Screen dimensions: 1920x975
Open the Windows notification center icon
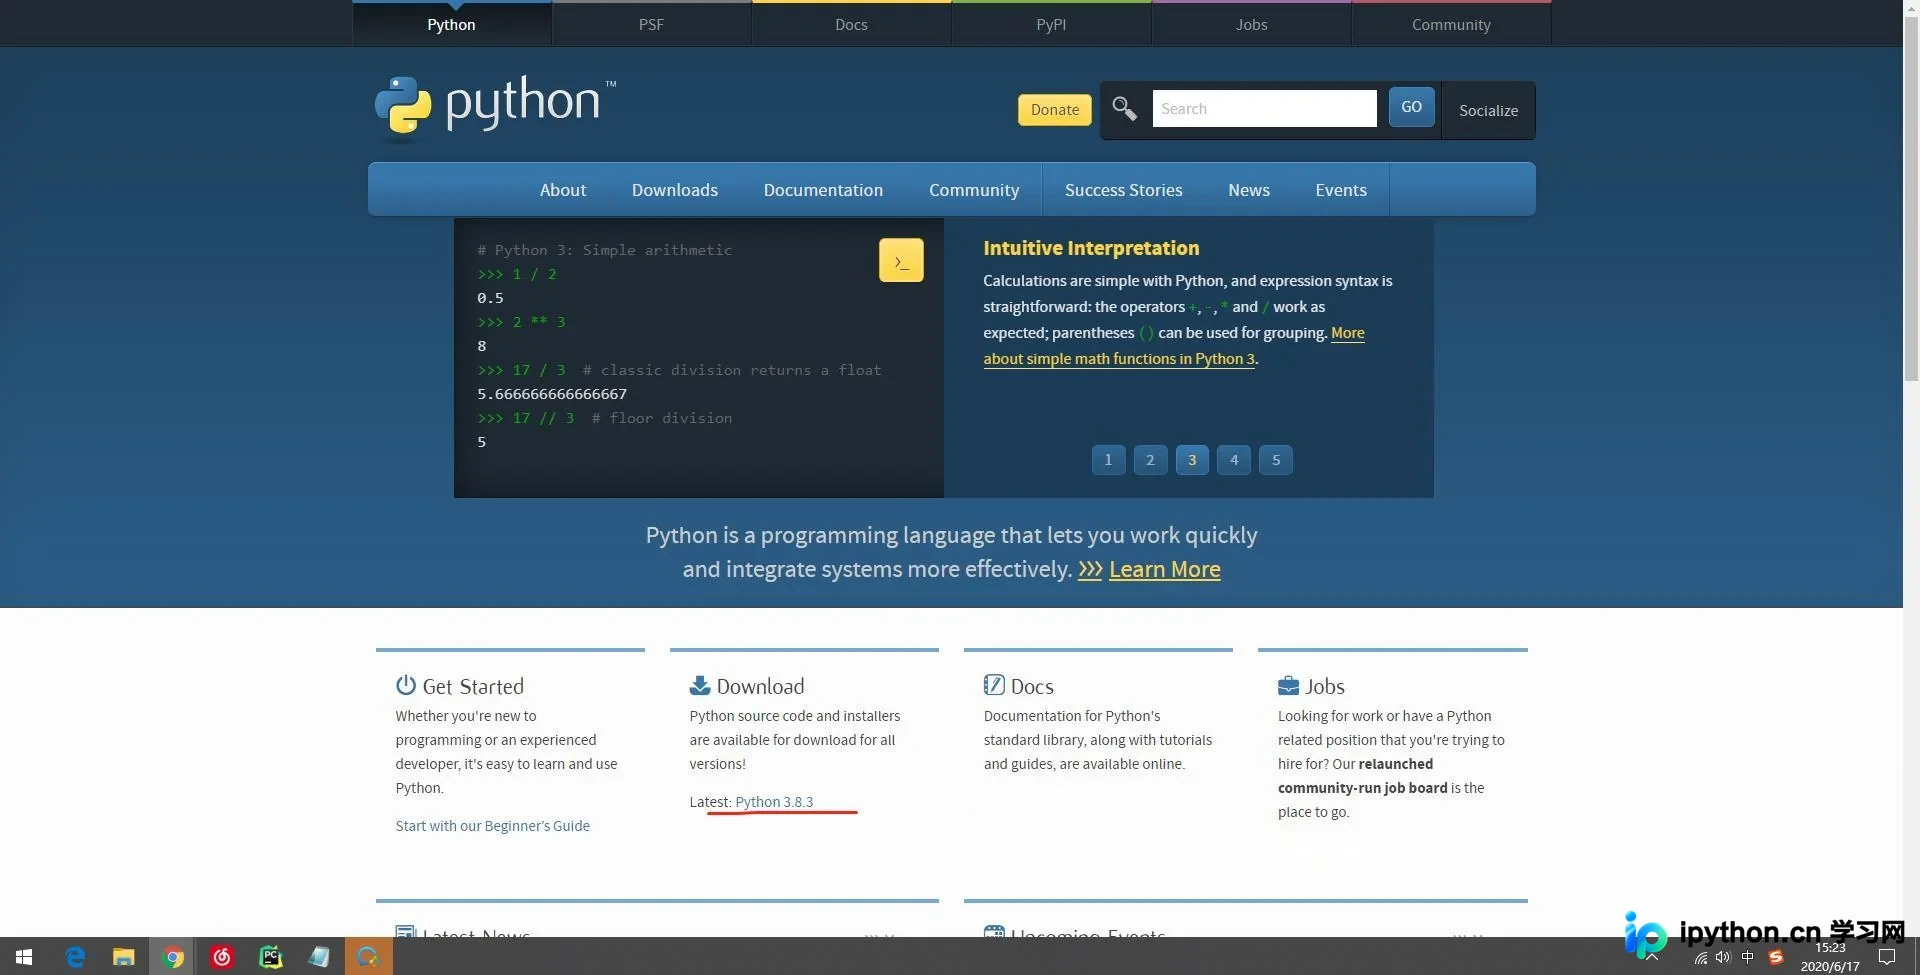[x=1887, y=957]
